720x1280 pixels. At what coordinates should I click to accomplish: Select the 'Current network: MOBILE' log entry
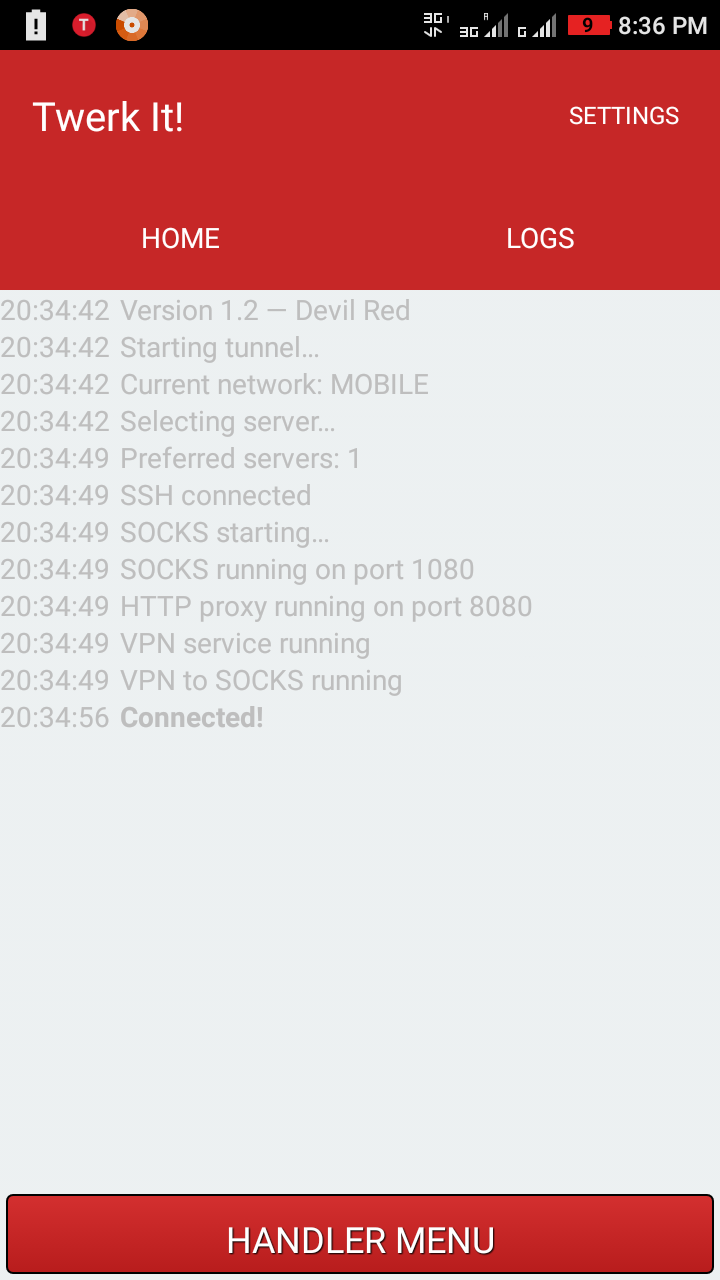point(214,384)
